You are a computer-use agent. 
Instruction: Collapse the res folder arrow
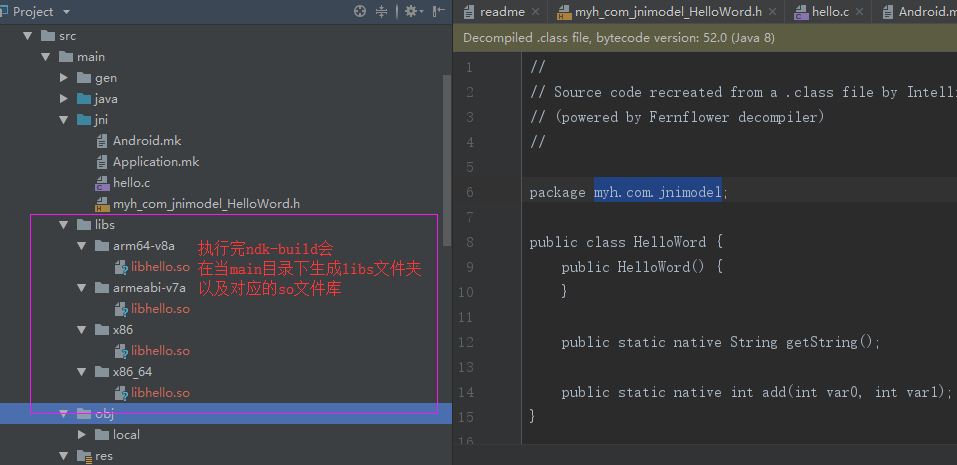click(63, 455)
